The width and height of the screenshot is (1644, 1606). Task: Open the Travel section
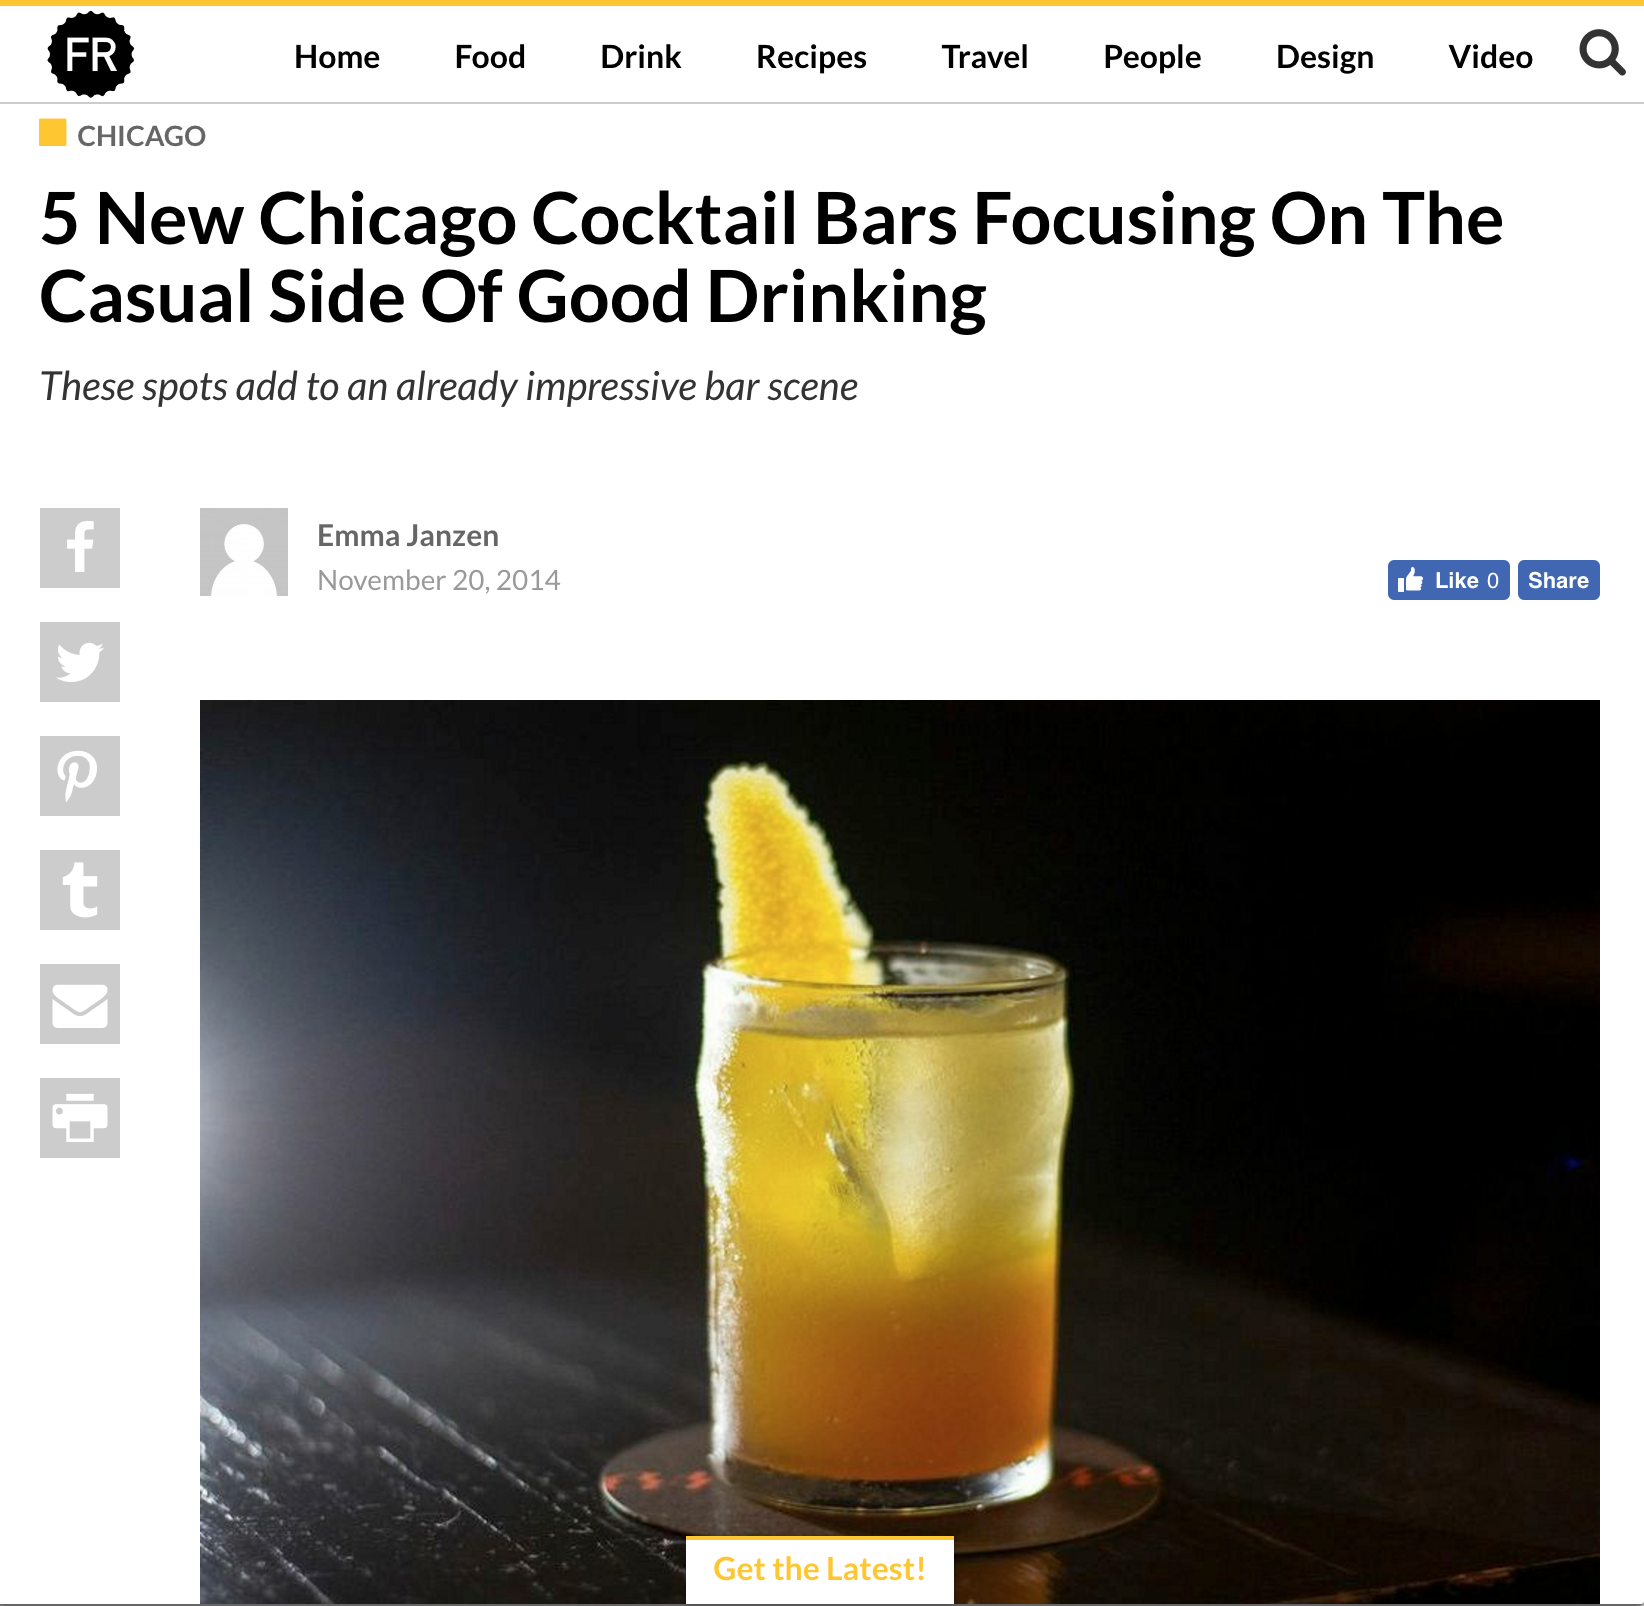point(985,57)
